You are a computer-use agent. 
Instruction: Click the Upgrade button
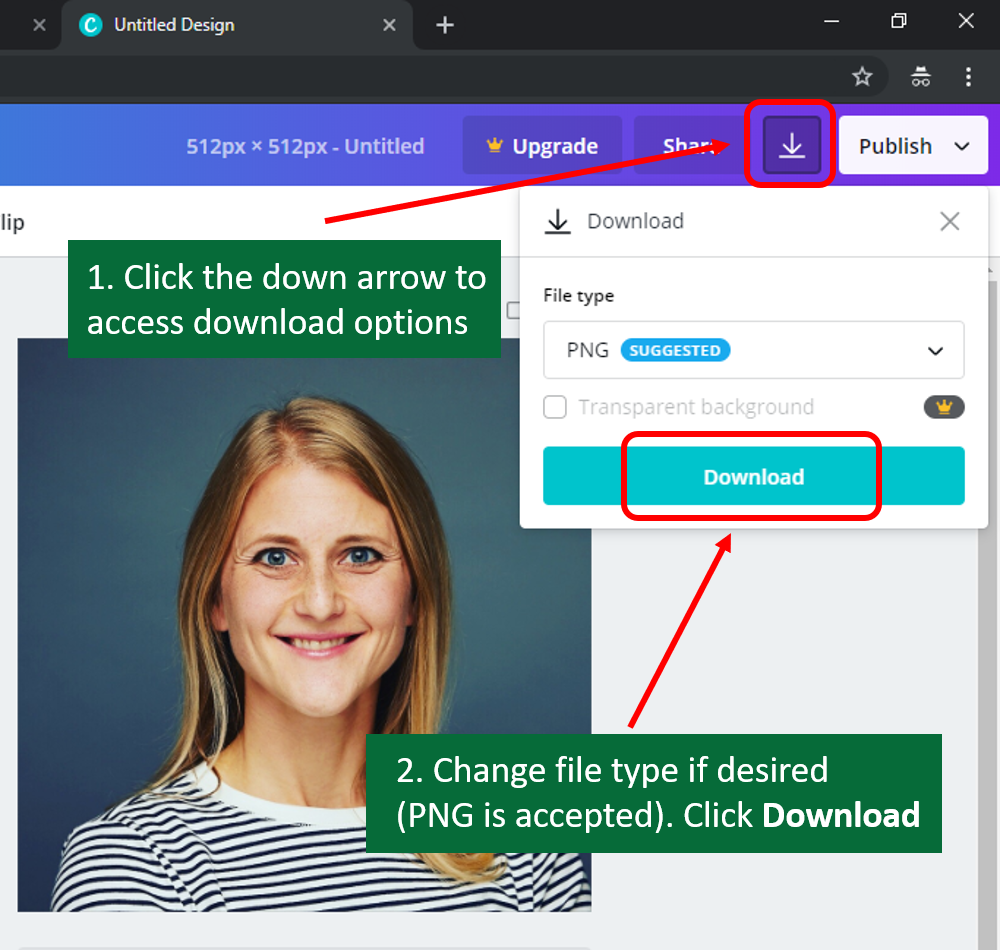pos(541,146)
